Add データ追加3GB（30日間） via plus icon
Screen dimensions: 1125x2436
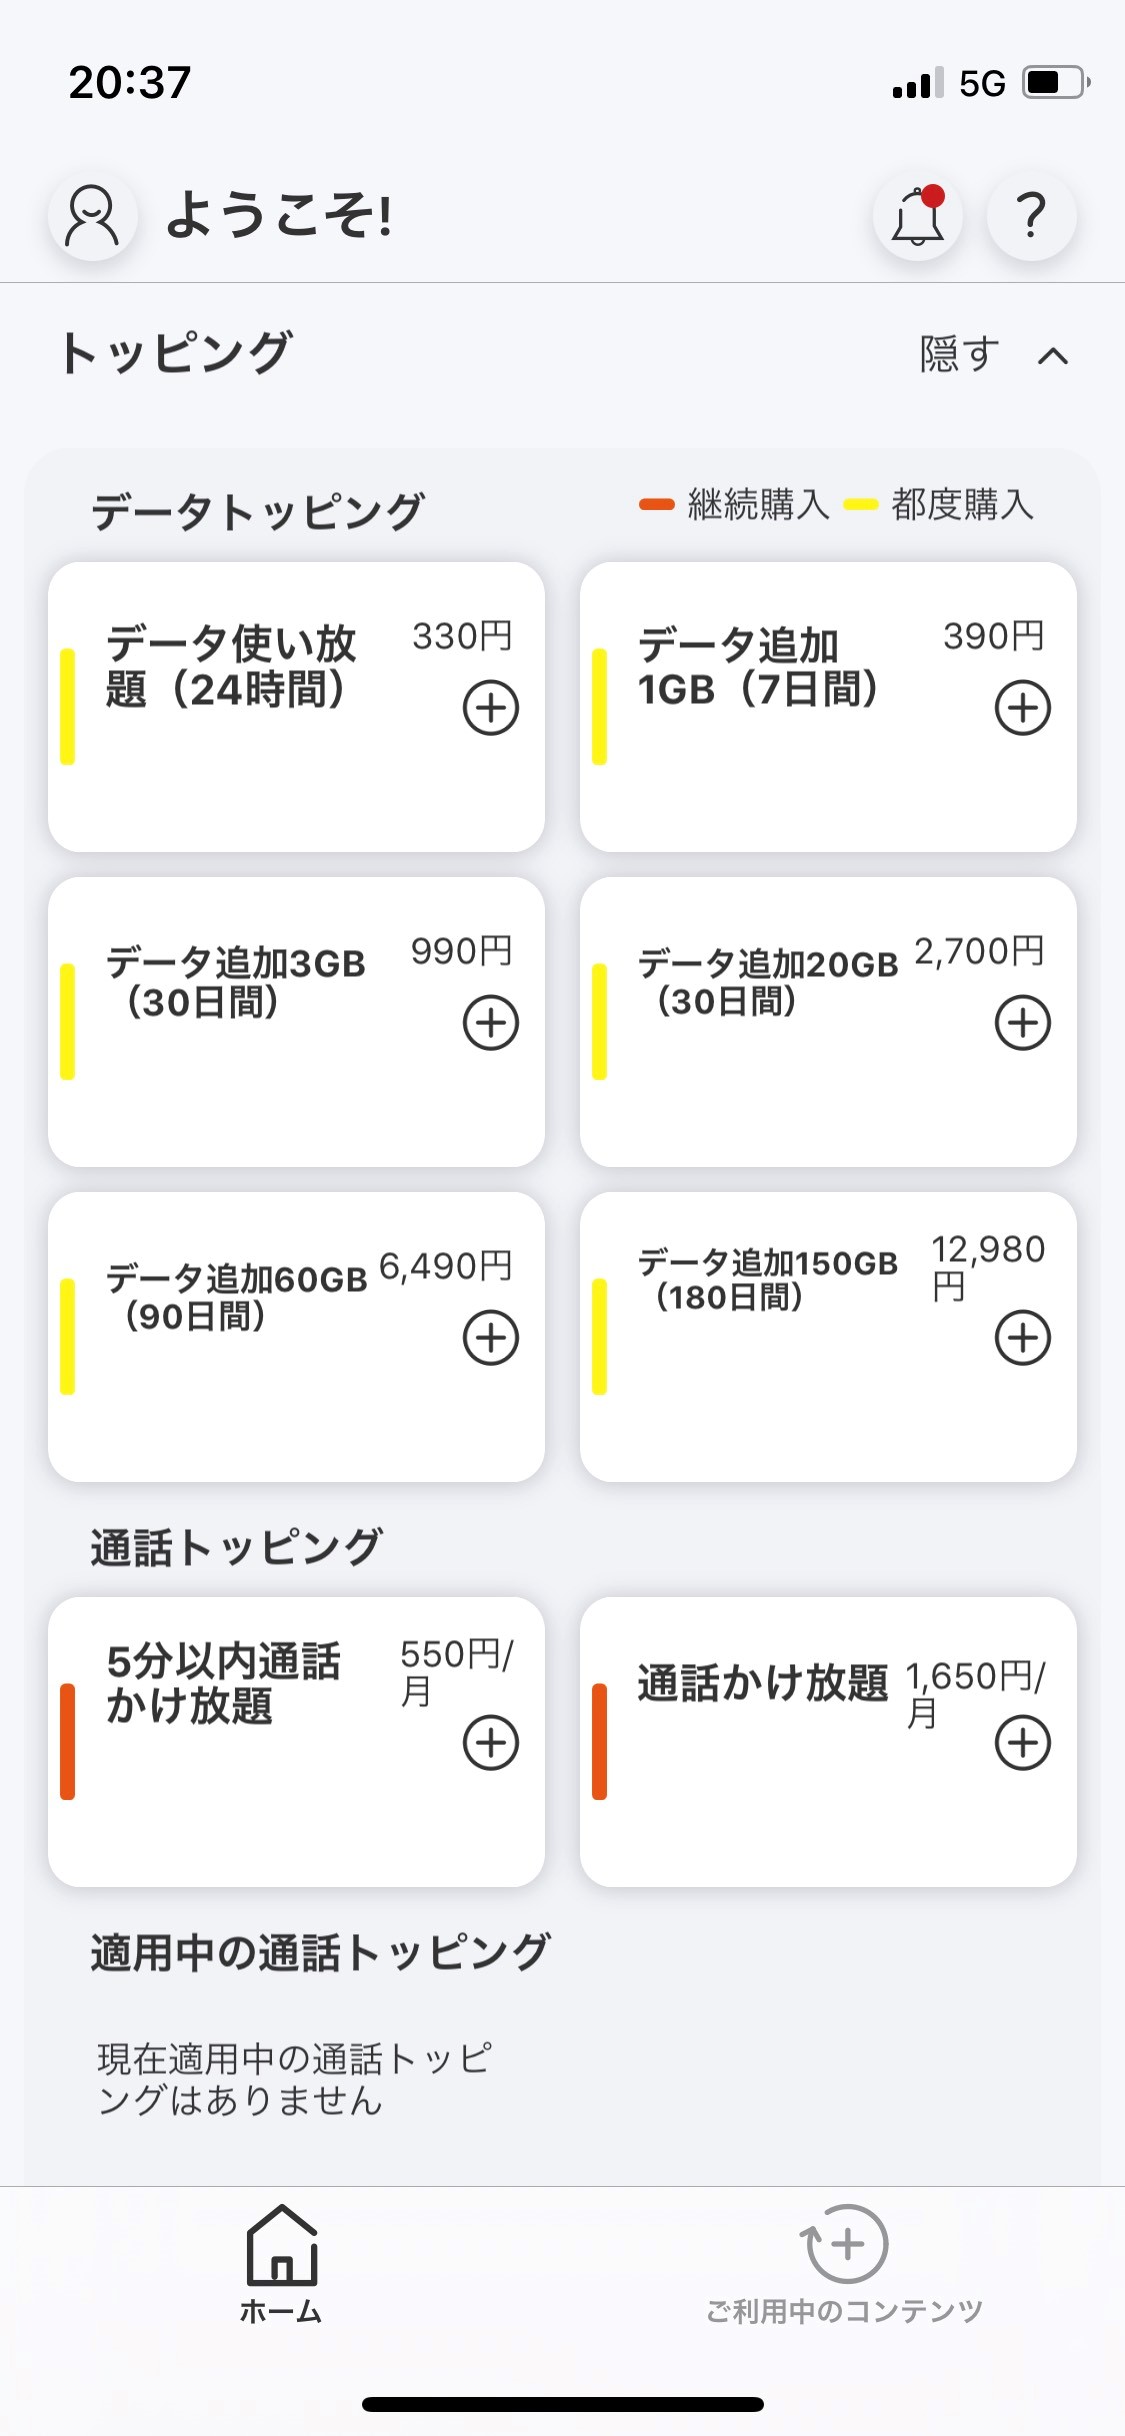pyautogui.click(x=491, y=1023)
